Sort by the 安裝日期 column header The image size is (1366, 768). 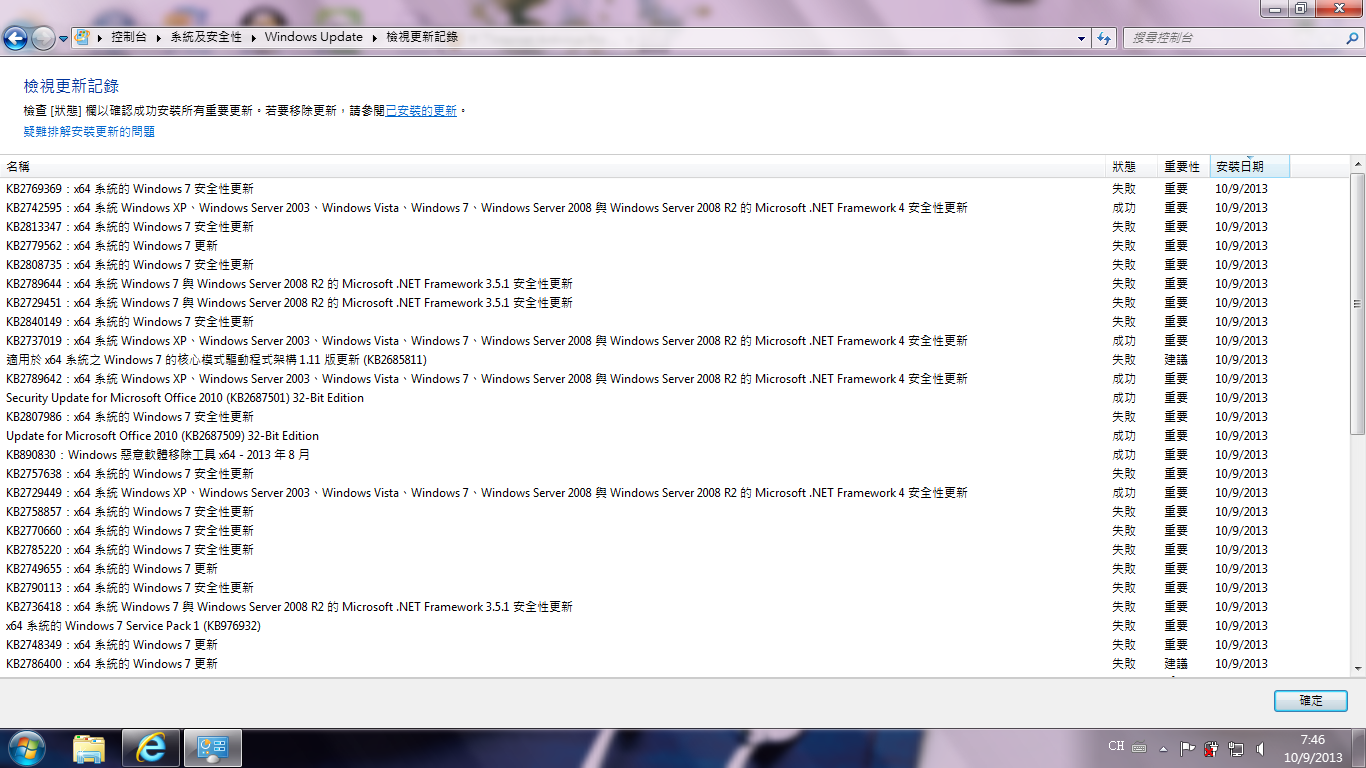1250,166
